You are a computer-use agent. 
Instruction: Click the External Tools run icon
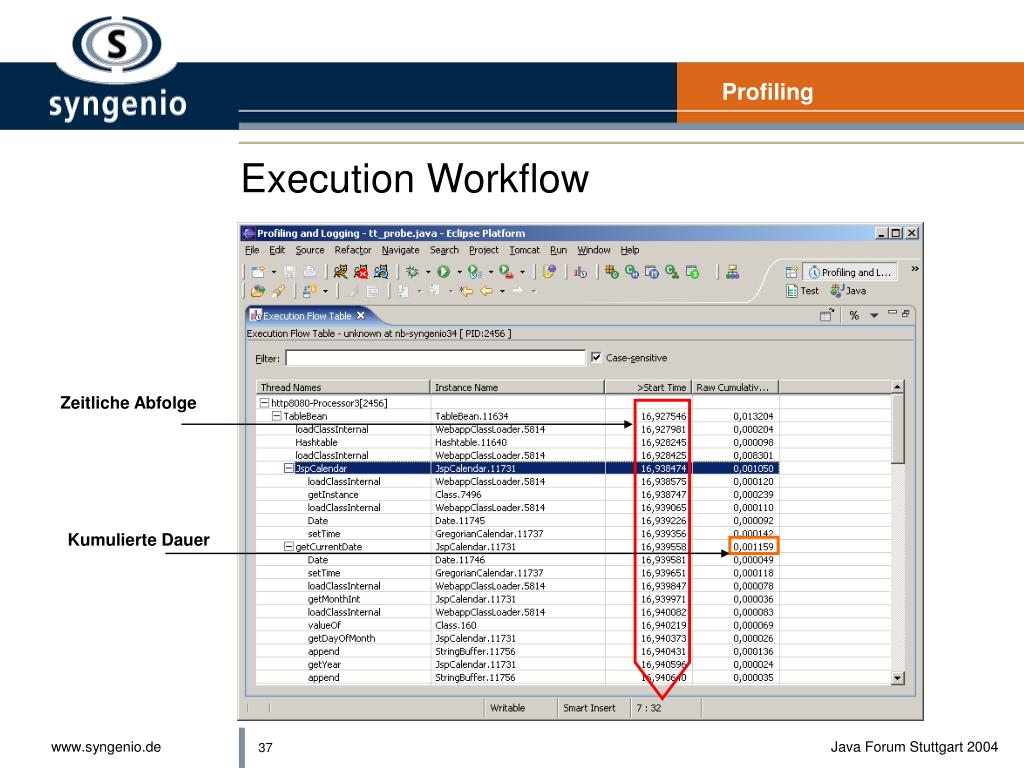tap(506, 272)
